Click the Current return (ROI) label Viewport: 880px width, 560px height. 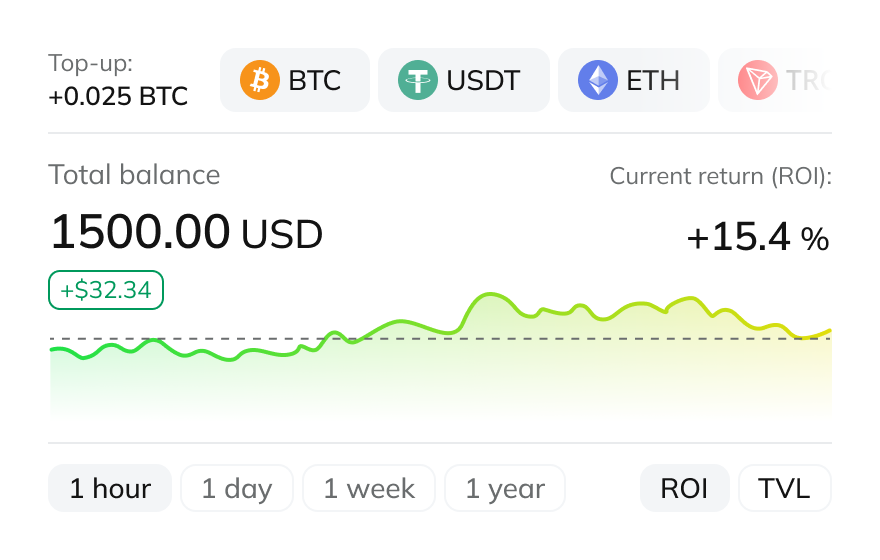[721, 176]
